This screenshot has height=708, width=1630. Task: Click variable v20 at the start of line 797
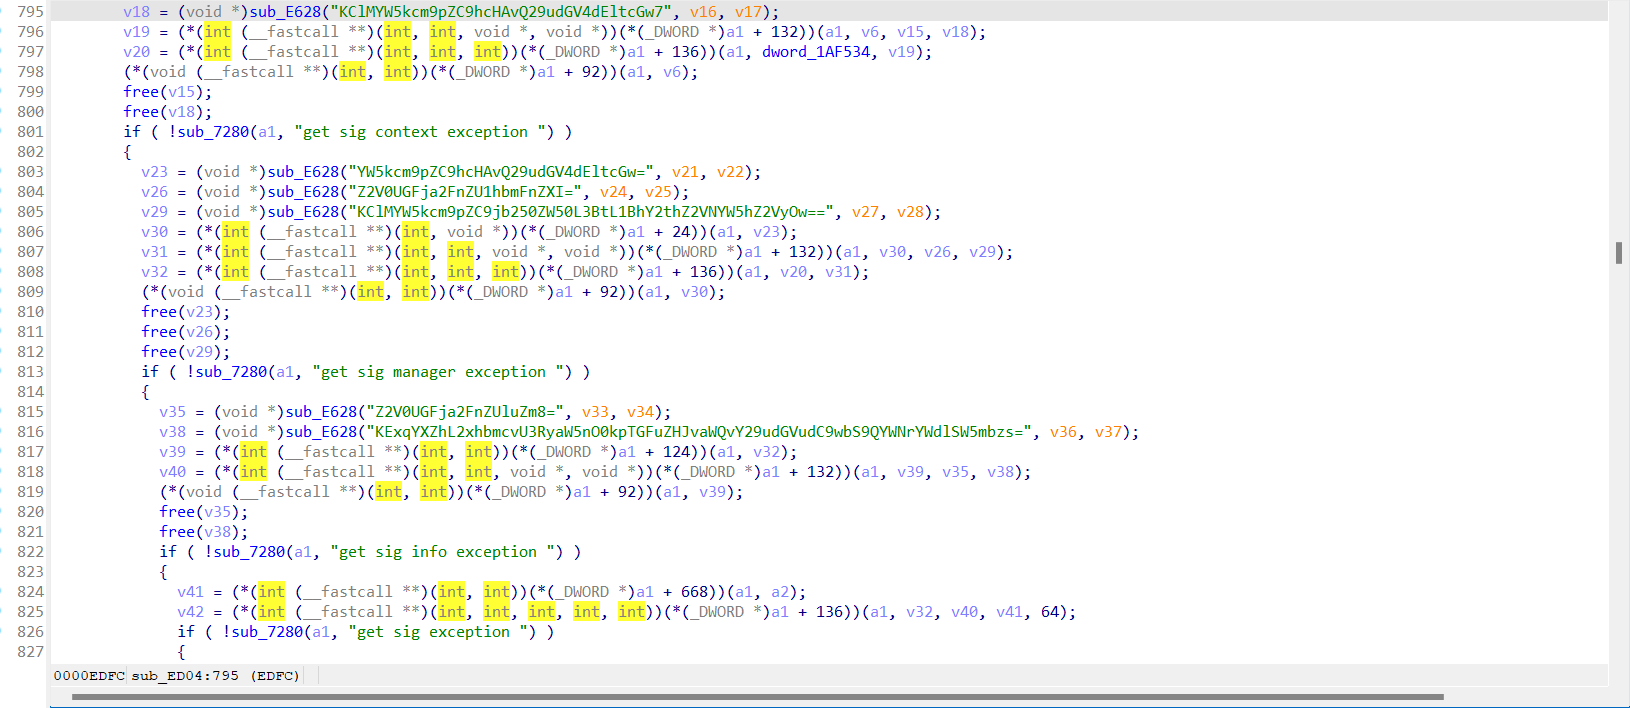pos(136,52)
